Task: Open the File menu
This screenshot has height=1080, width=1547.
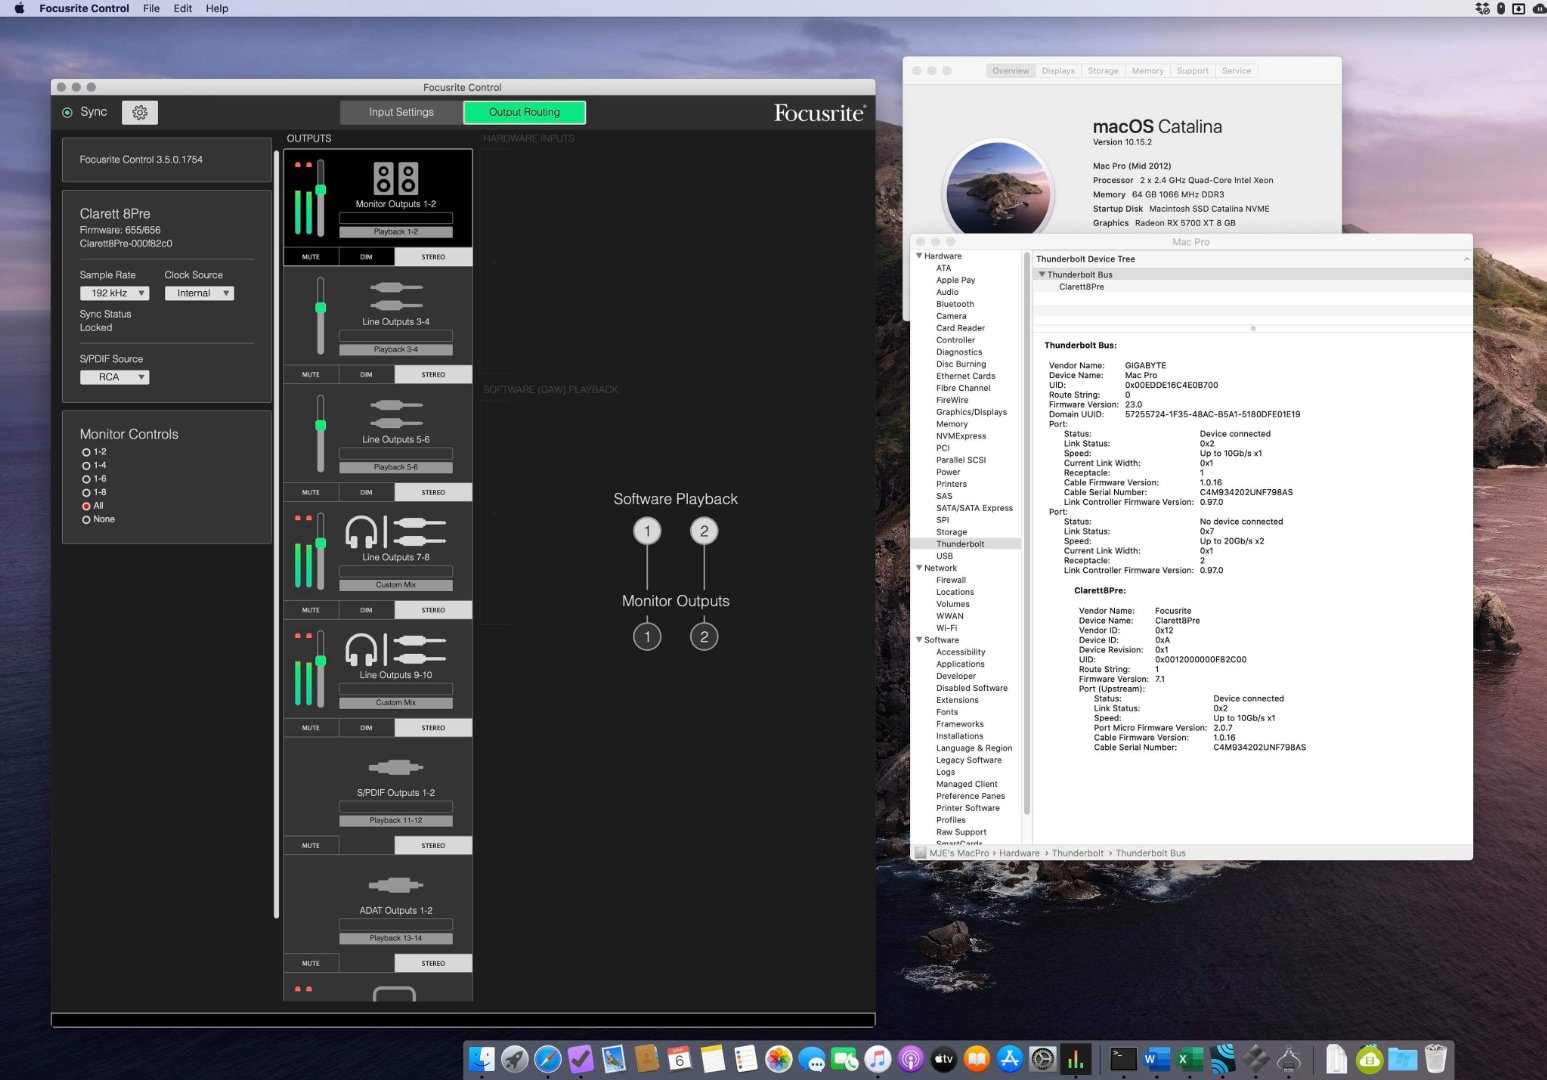Action: coord(151,8)
